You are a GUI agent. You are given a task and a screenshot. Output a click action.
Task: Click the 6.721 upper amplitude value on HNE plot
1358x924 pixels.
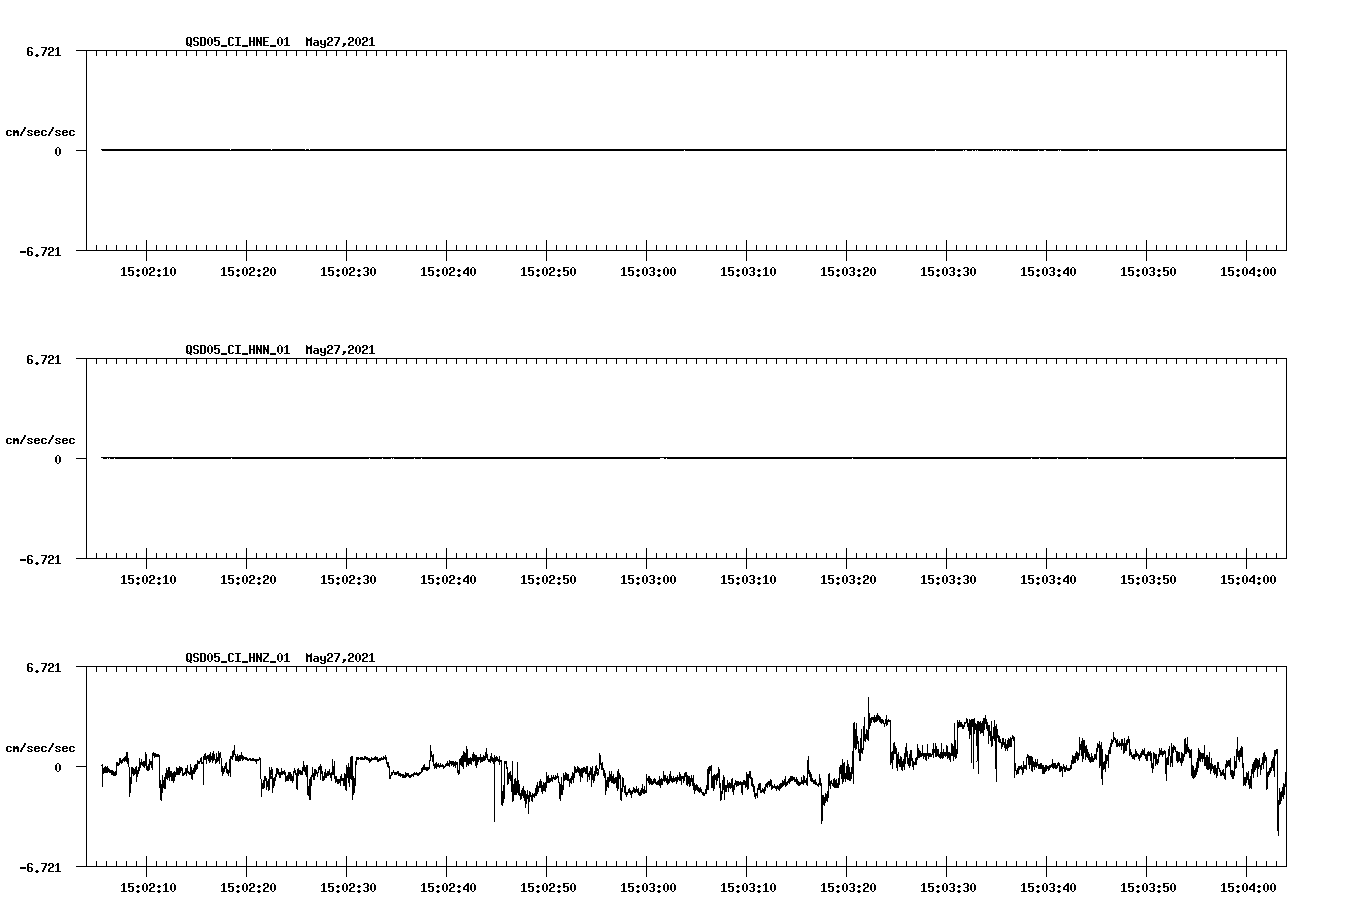coord(45,51)
